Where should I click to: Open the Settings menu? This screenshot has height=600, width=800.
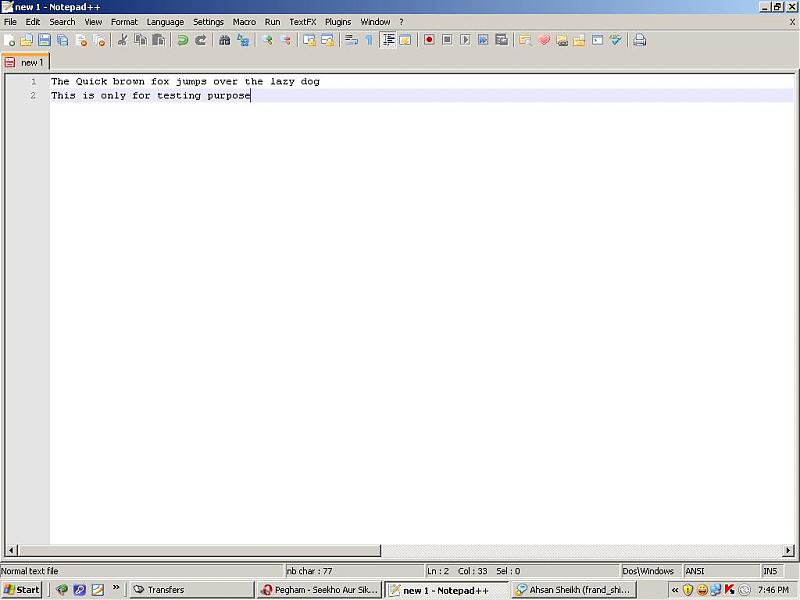208,22
